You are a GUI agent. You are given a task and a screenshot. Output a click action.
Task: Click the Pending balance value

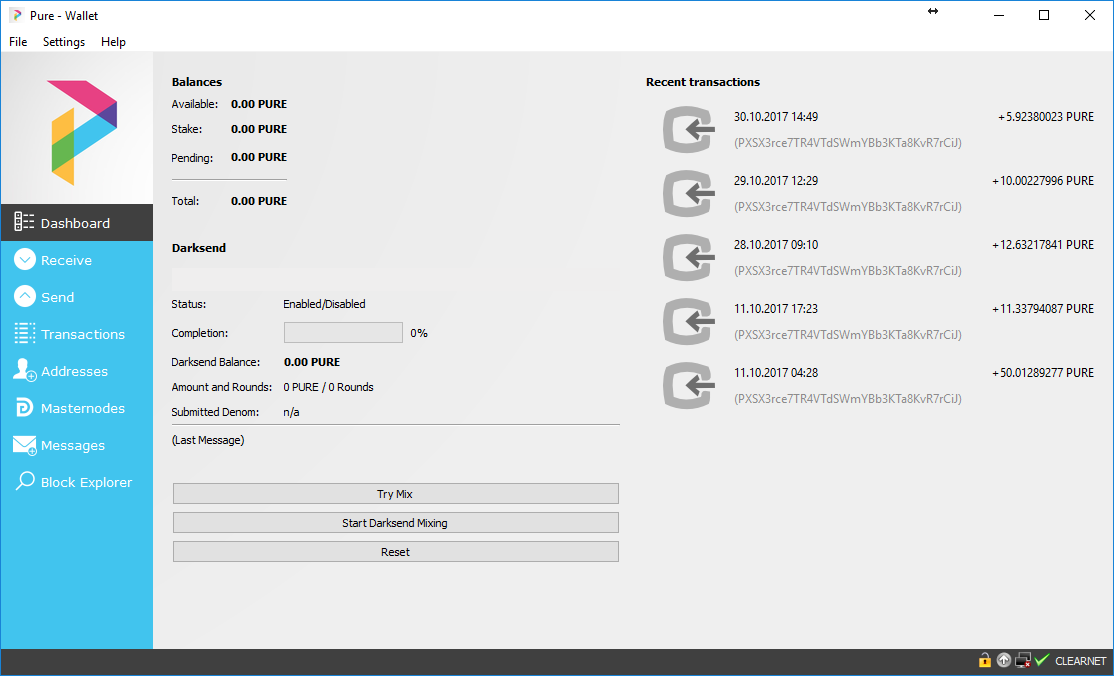click(x=259, y=157)
